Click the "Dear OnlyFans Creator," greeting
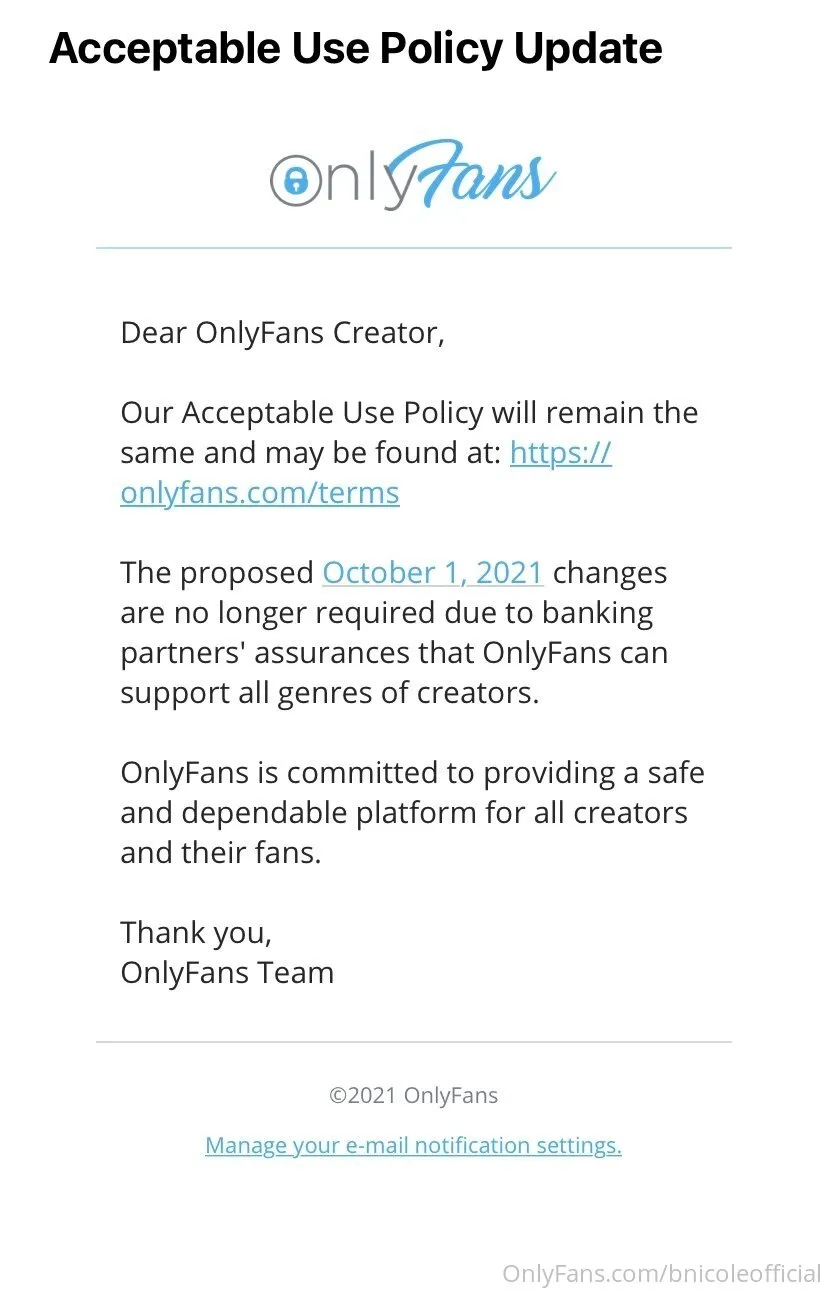Viewport: 827px width, 1294px height. (x=282, y=332)
